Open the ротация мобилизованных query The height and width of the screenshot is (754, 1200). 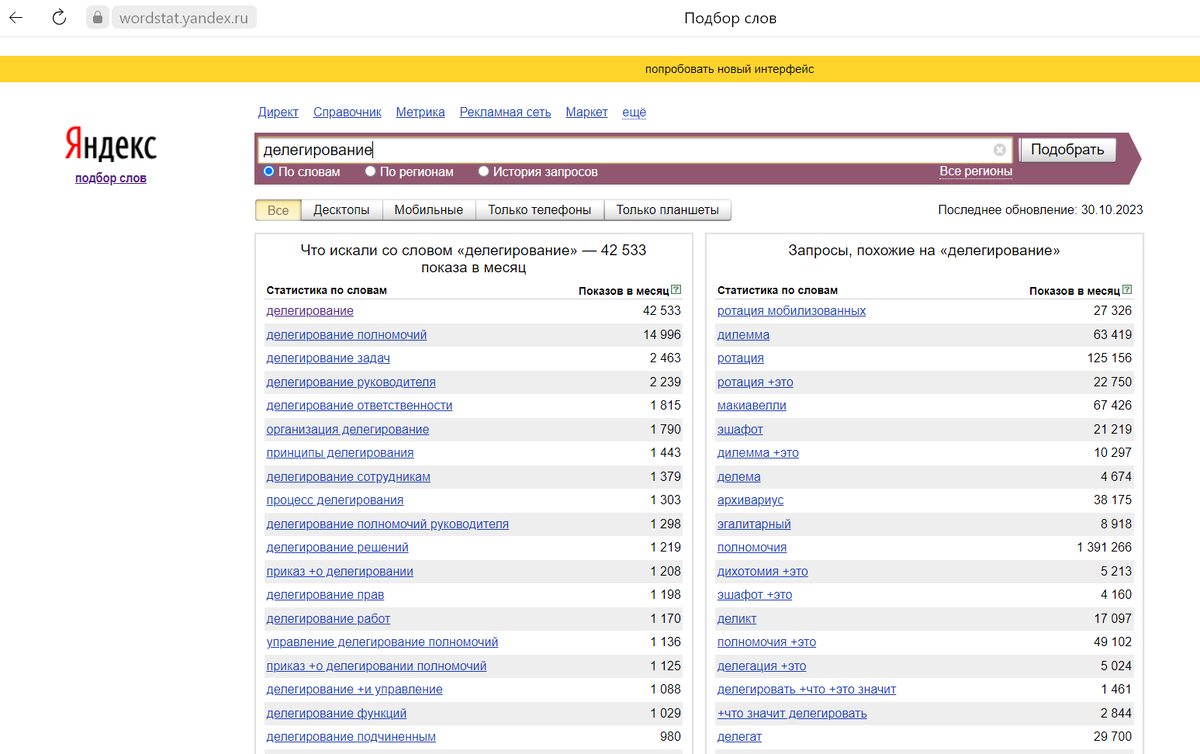(x=791, y=311)
